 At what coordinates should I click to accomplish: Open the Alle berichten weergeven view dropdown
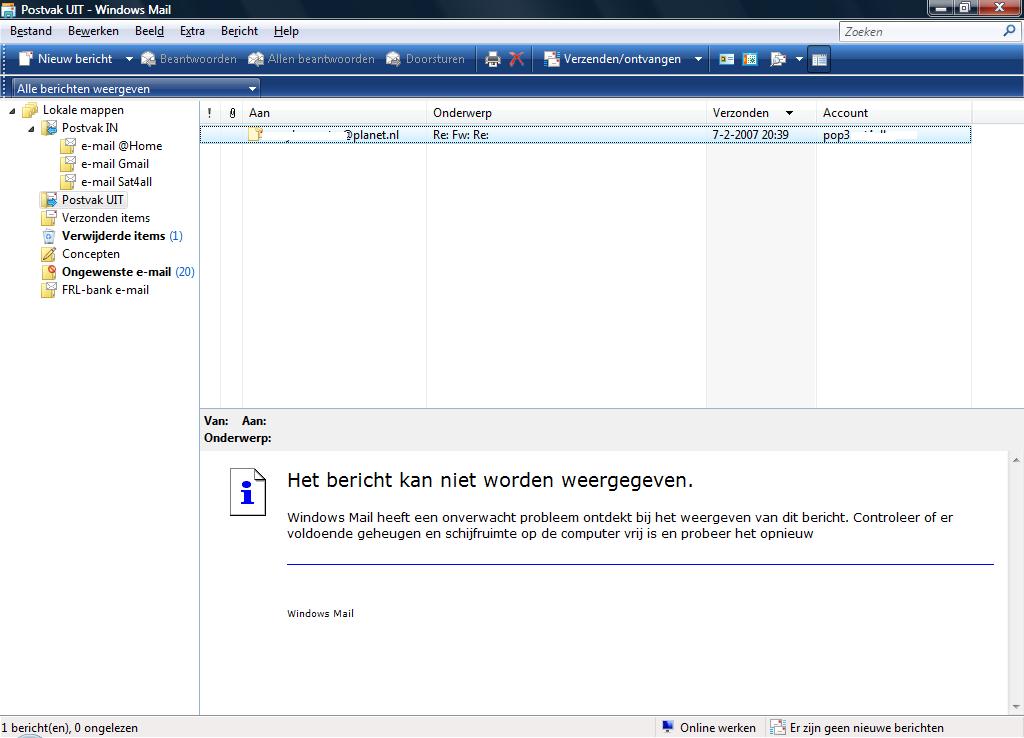tap(136, 88)
